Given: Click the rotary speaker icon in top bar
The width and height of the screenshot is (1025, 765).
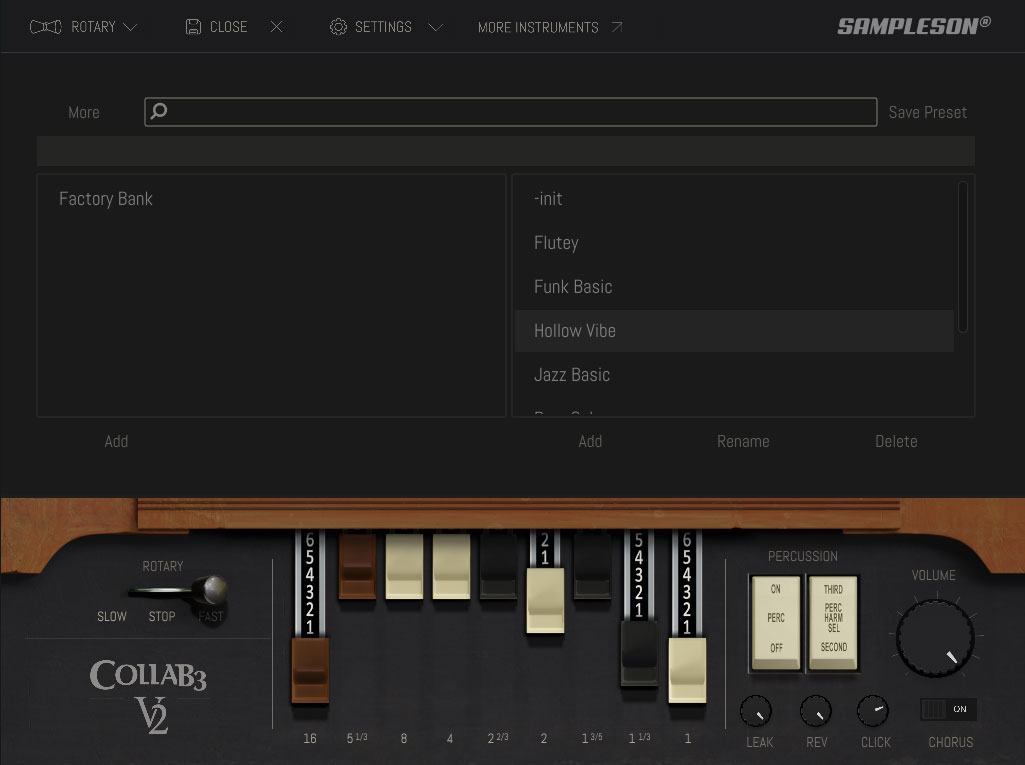Looking at the screenshot, I should (x=46, y=27).
